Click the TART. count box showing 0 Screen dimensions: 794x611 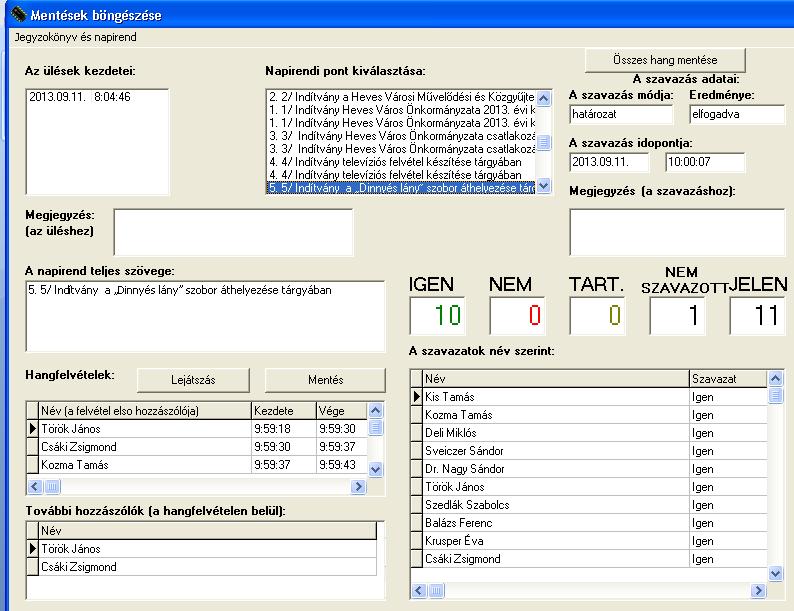pos(597,315)
